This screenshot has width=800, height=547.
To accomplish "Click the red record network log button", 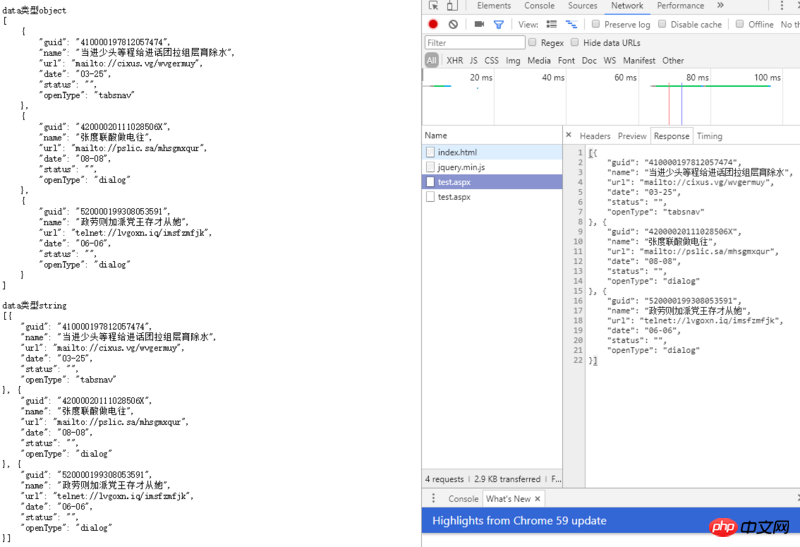I will [433, 24].
